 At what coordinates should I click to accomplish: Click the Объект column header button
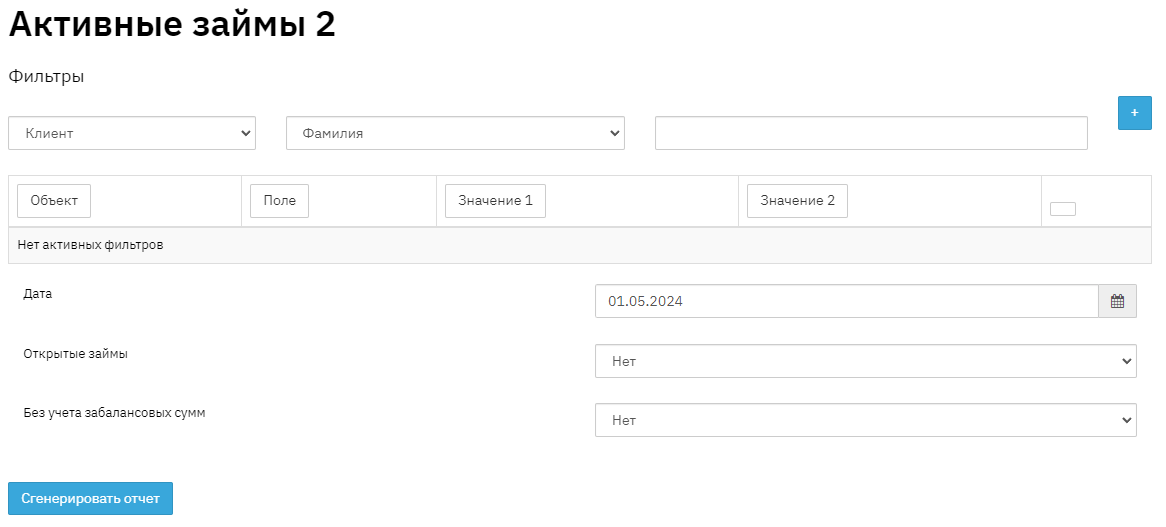click(54, 201)
